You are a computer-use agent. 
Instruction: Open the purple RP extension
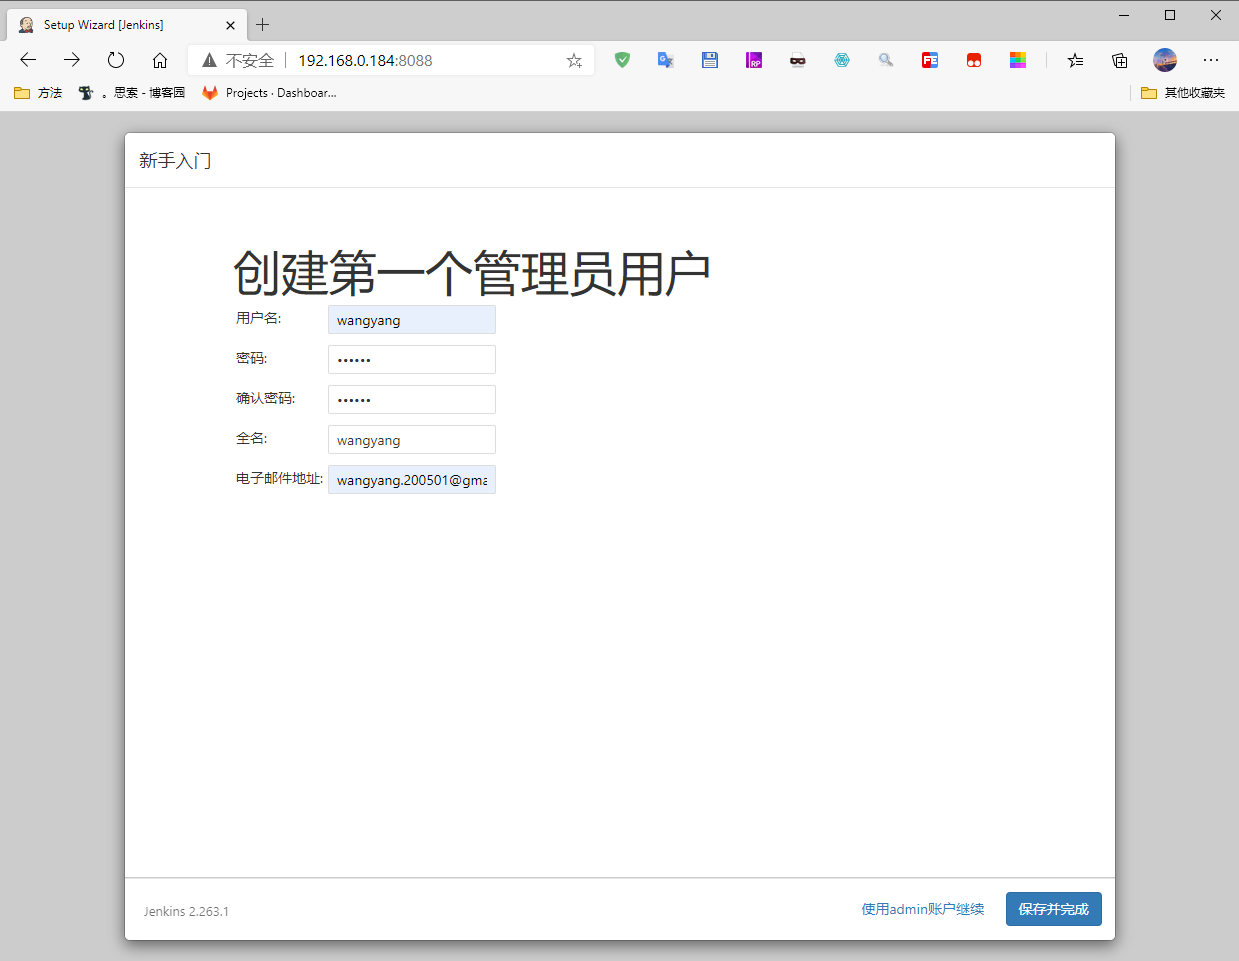754,60
